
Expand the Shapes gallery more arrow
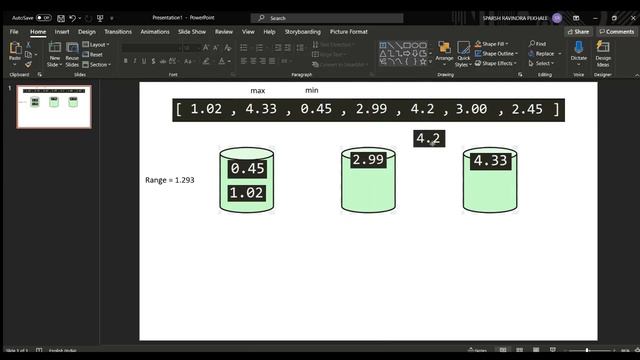coord(431,62)
